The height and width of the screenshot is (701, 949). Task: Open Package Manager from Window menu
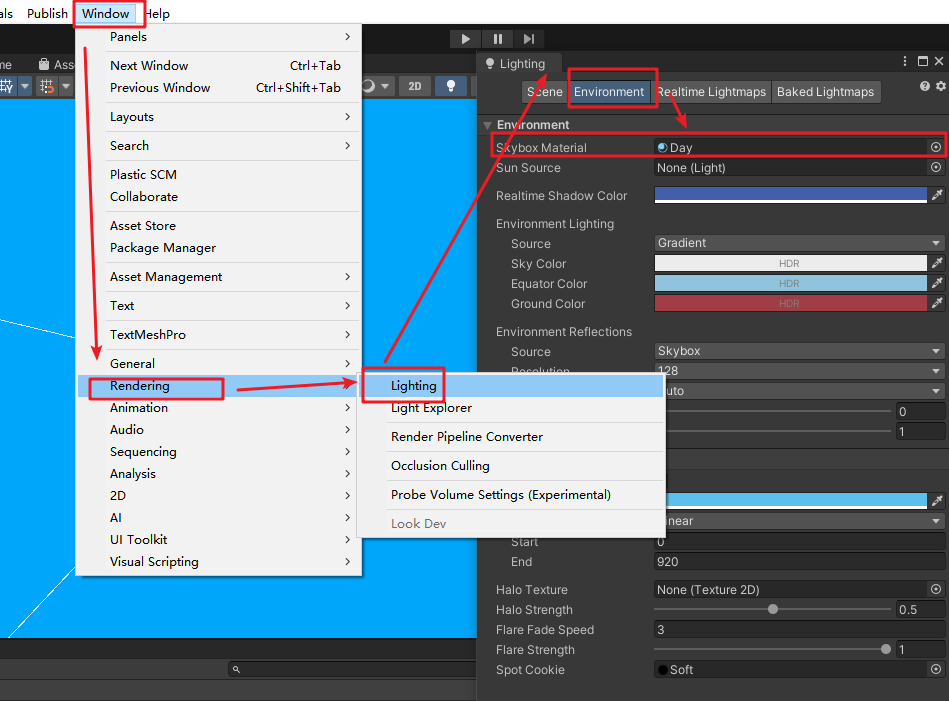click(163, 248)
